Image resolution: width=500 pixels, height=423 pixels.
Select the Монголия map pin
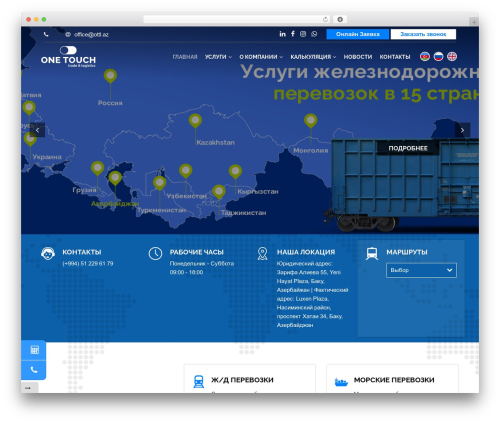click(x=311, y=121)
